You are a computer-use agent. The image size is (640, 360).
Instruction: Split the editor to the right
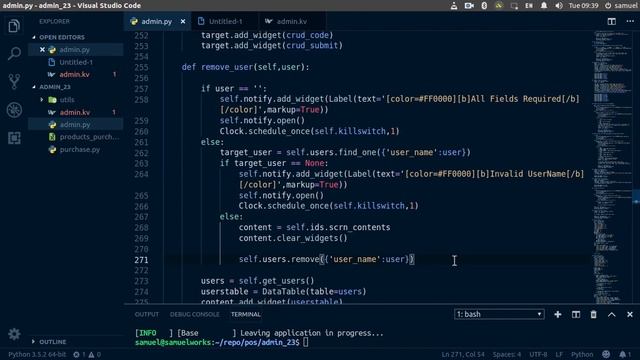pyautogui.click(x=611, y=21)
